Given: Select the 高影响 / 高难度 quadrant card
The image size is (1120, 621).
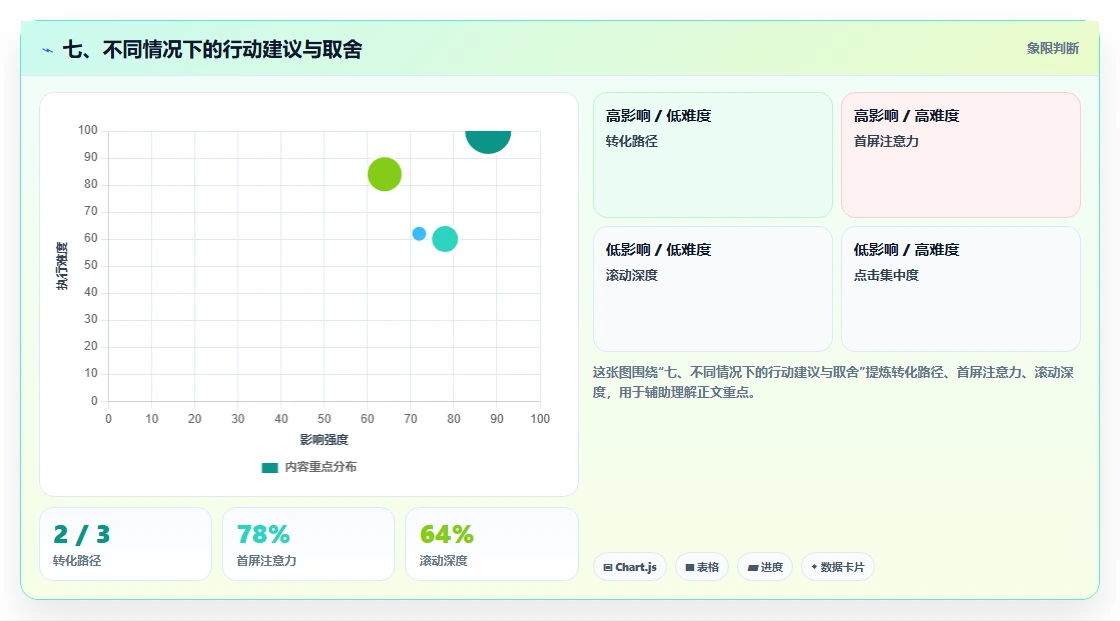Looking at the screenshot, I should pos(961,155).
